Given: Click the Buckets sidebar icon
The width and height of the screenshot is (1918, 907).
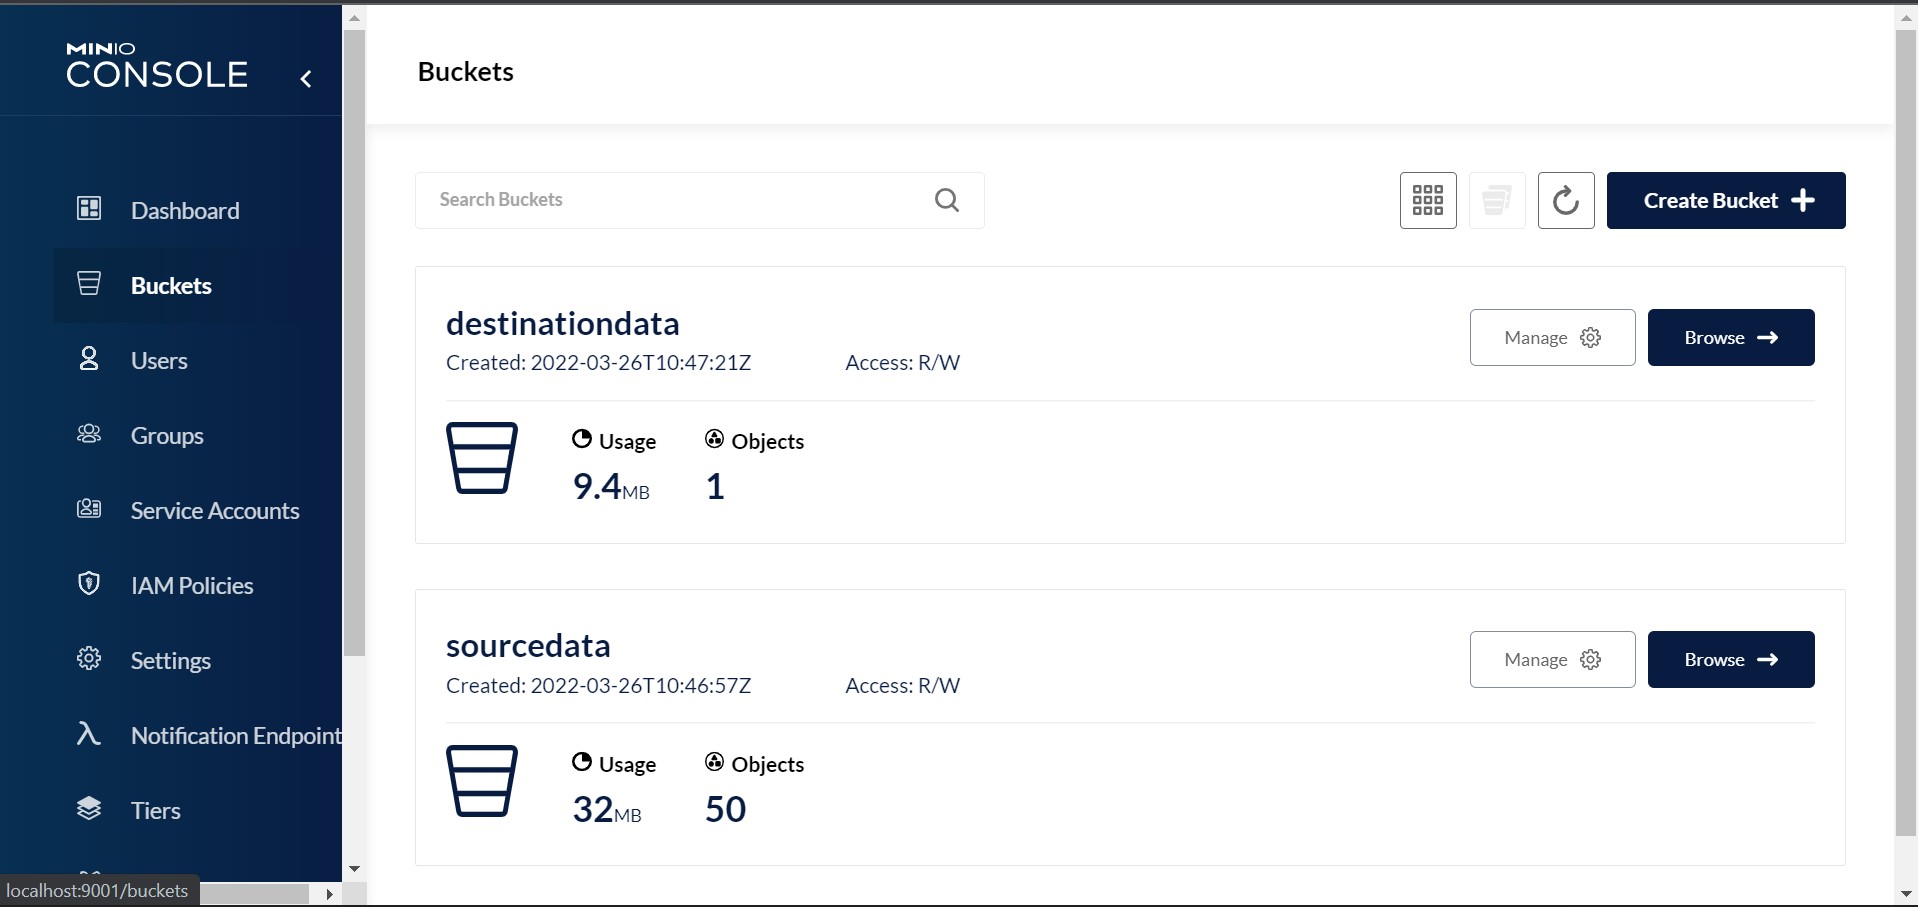Looking at the screenshot, I should (x=89, y=285).
